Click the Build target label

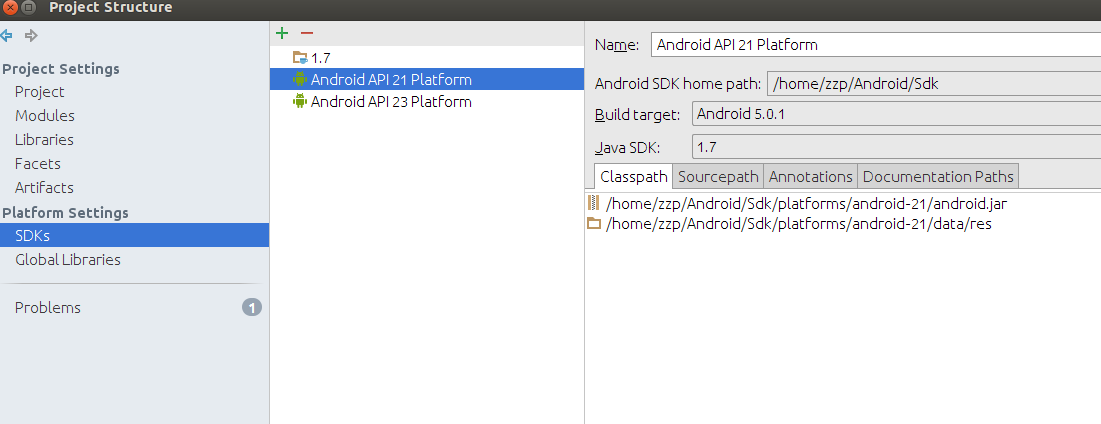tap(638, 115)
